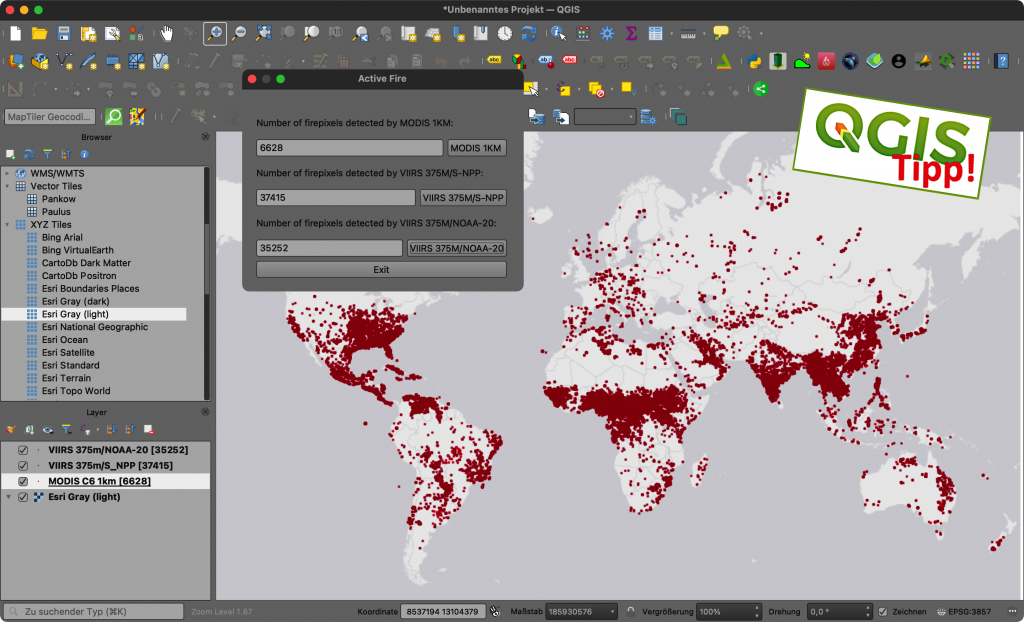Click the New Shapefile Layer icon
This screenshot has width=1024, height=622.
64,61
